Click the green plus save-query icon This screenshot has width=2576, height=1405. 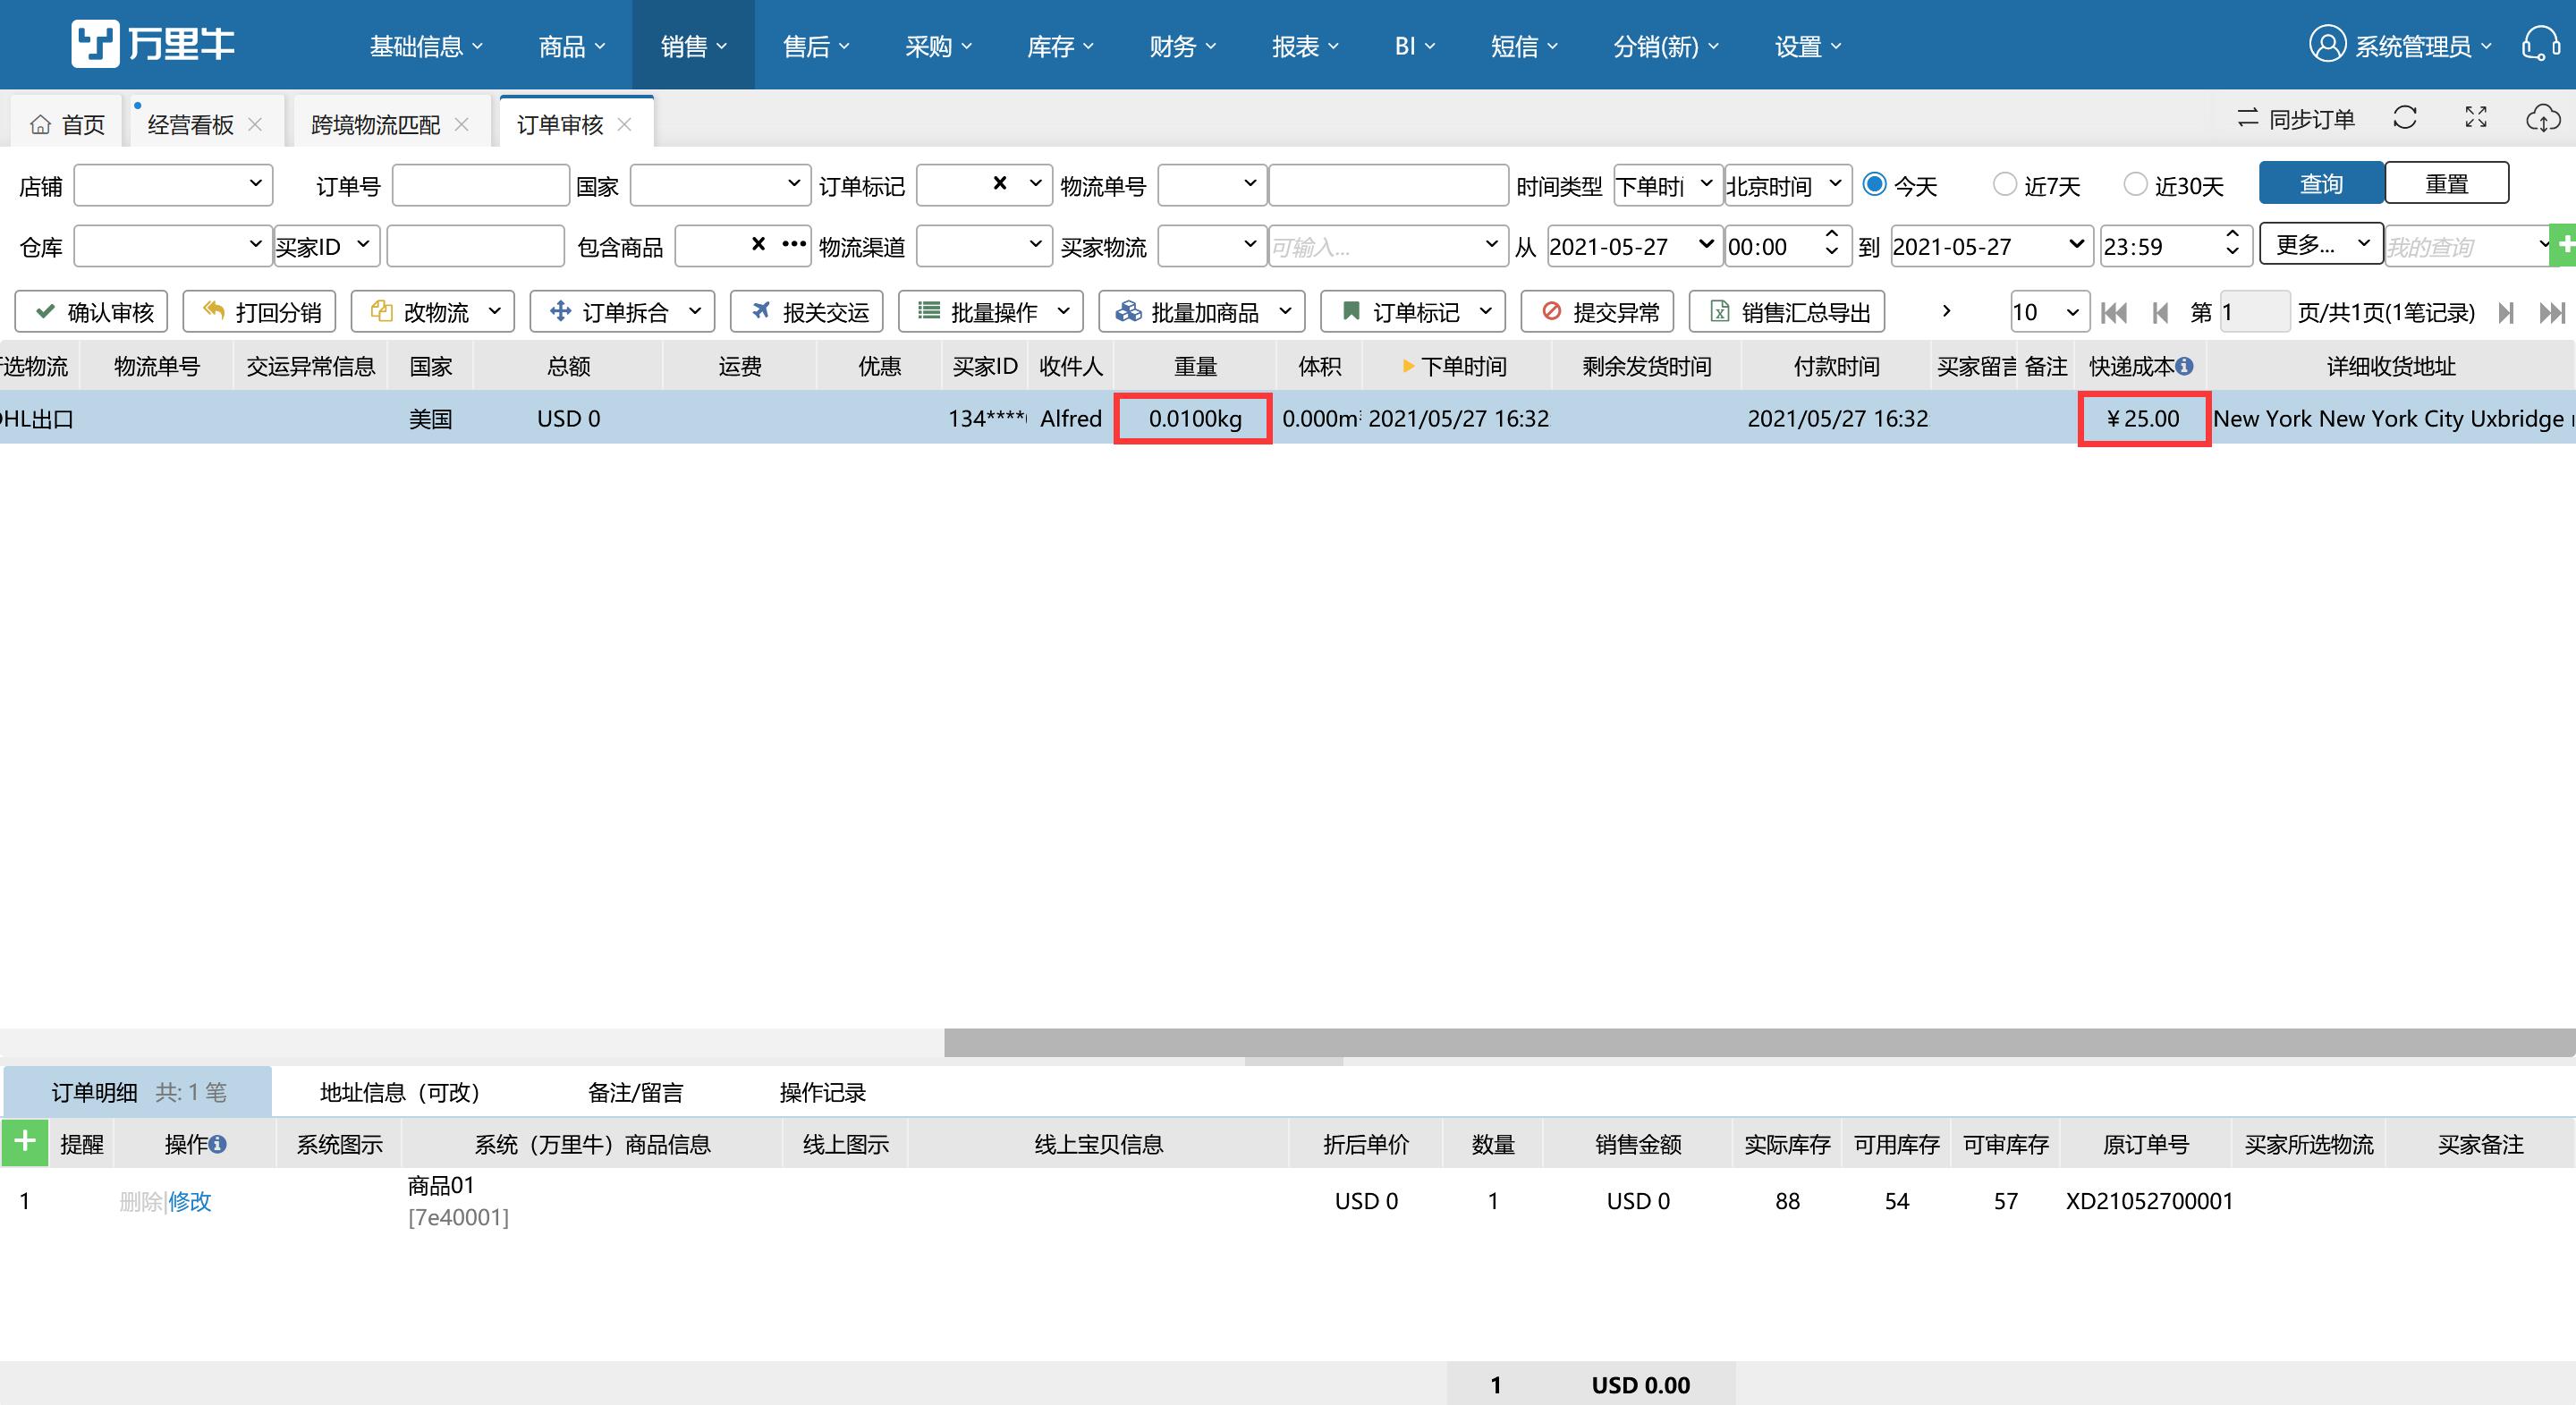[x=2565, y=245]
